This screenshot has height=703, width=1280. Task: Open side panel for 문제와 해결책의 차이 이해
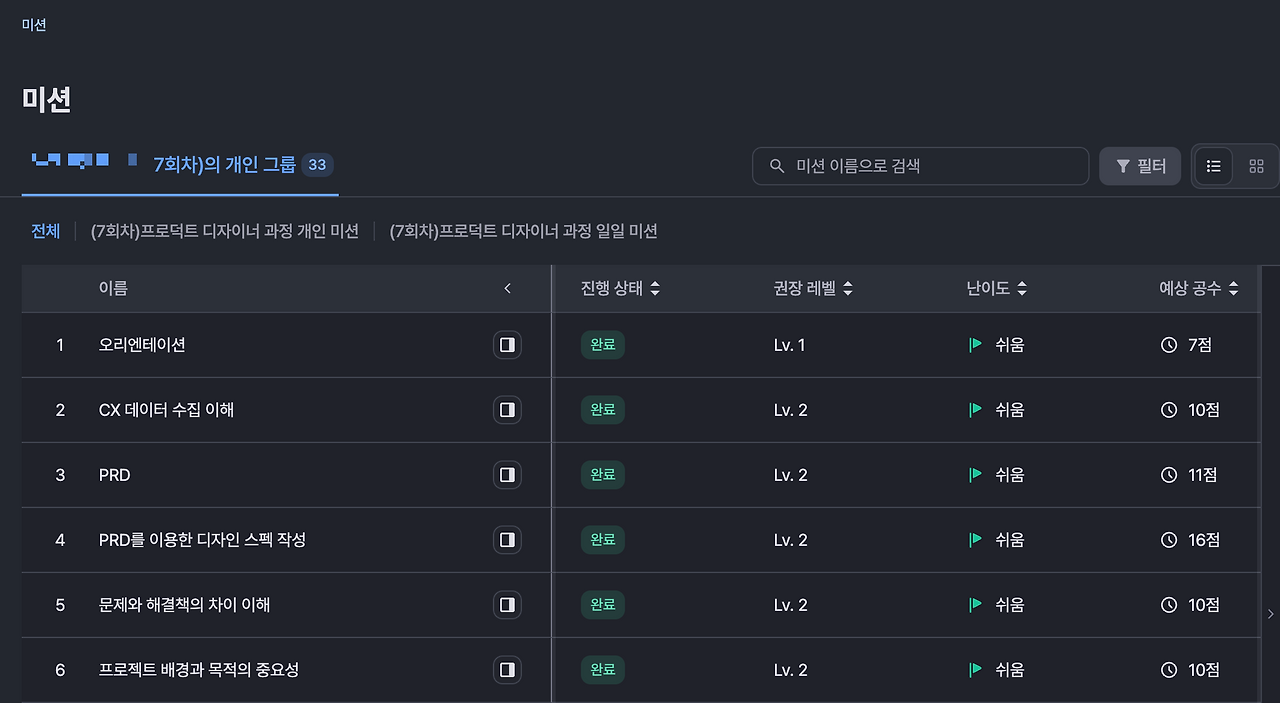pos(507,605)
